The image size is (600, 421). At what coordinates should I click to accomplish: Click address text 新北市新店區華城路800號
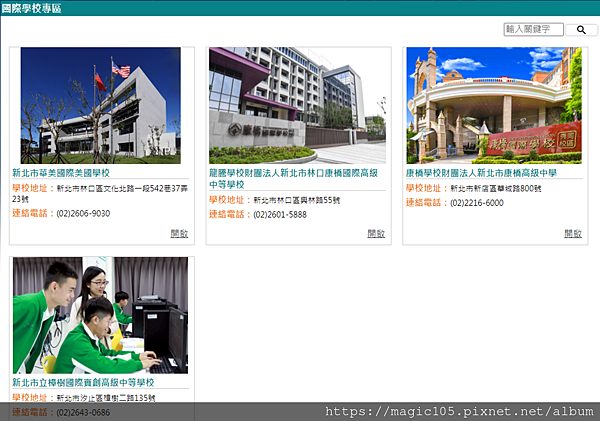click(496, 188)
